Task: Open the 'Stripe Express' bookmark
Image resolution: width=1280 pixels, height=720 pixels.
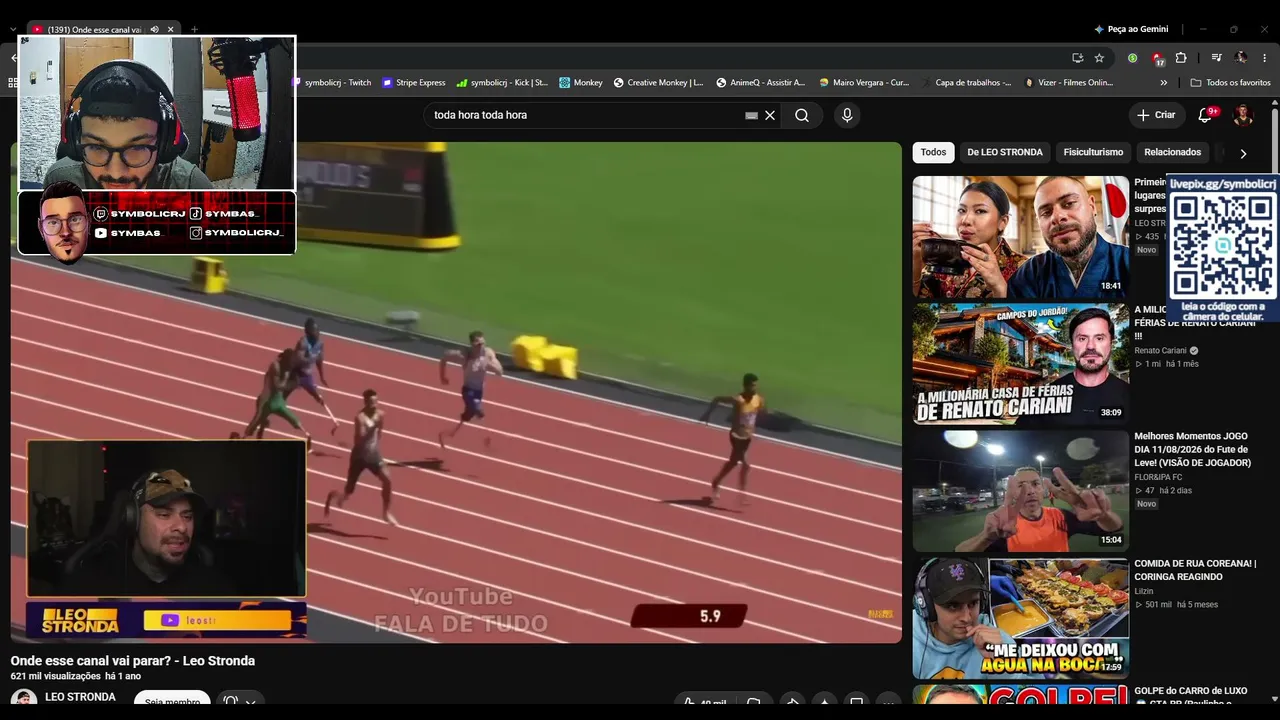Action: click(x=414, y=83)
